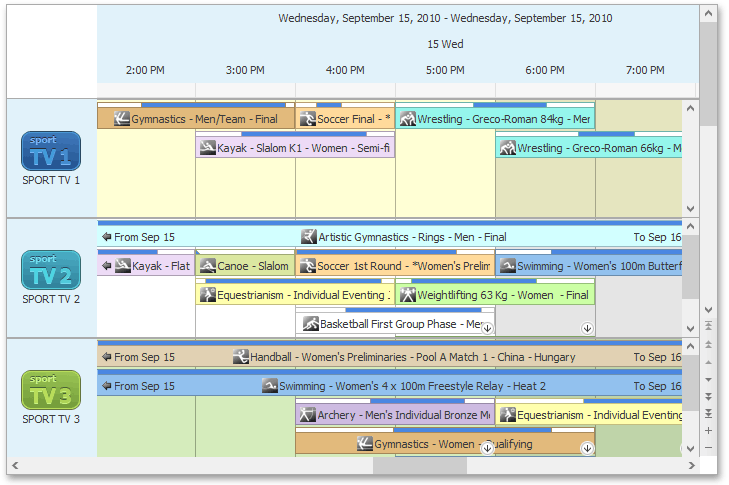This screenshot has height=485, width=729.
Task: Click the Swimming Women's 100m Butterfly icon
Action: (x=508, y=266)
